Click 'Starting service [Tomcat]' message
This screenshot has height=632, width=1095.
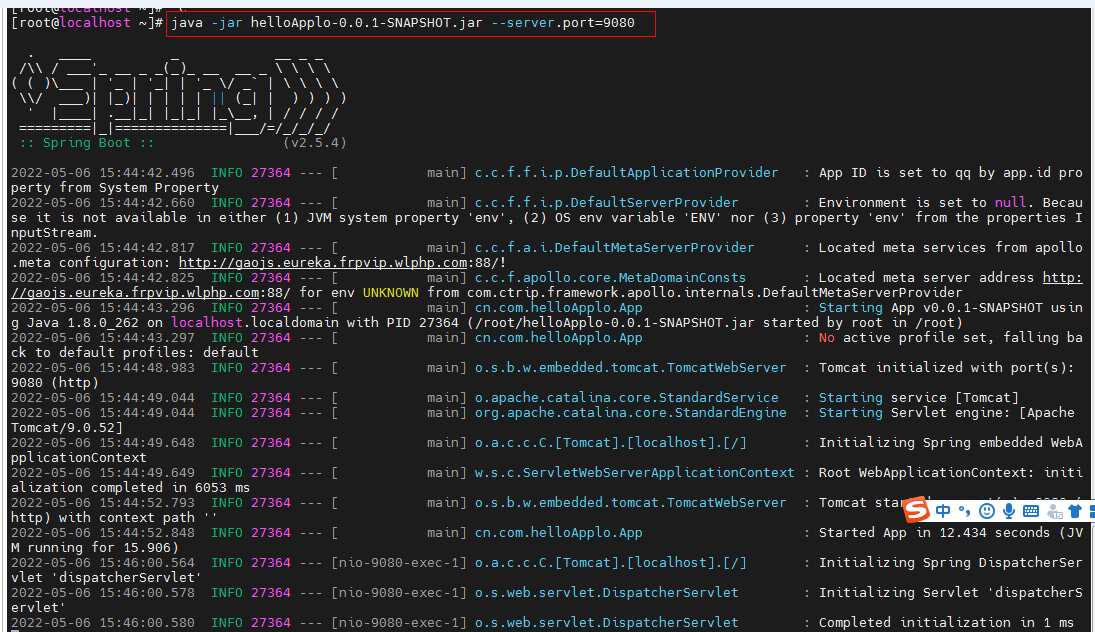pyautogui.click(x=918, y=397)
